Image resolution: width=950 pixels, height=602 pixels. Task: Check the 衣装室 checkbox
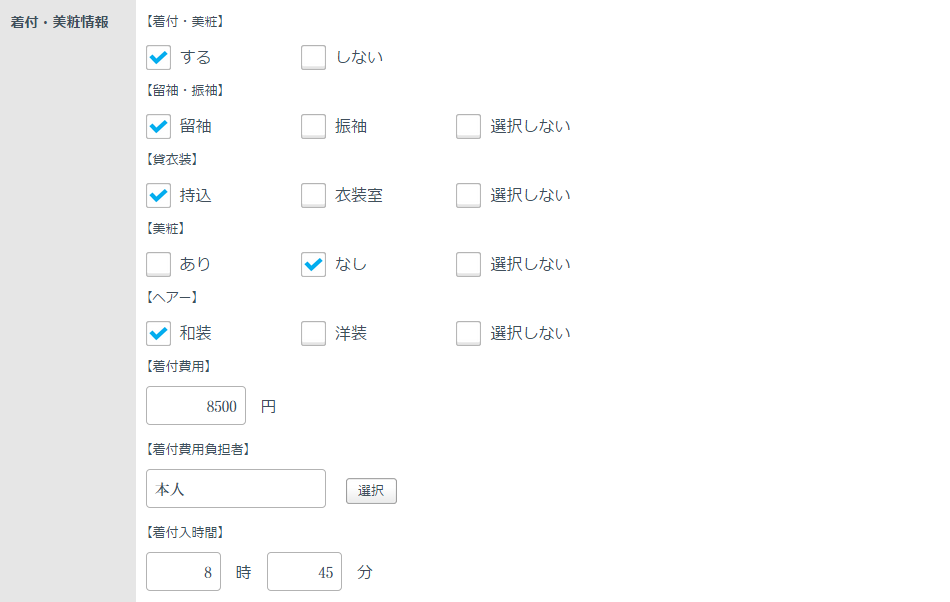313,196
